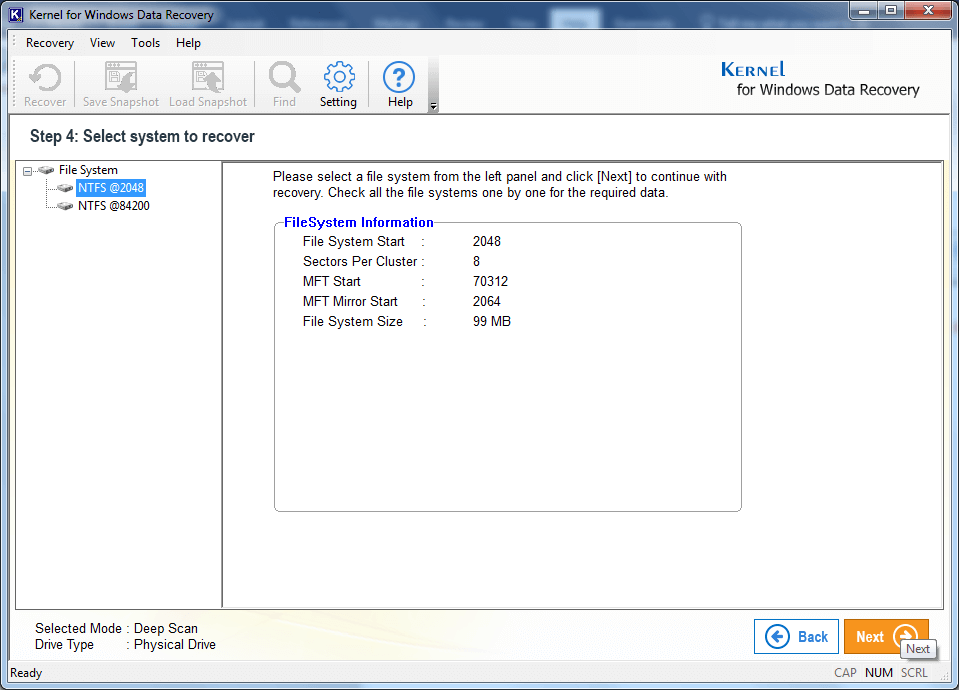
Task: Open the Find magnifier tool
Action: 284,84
